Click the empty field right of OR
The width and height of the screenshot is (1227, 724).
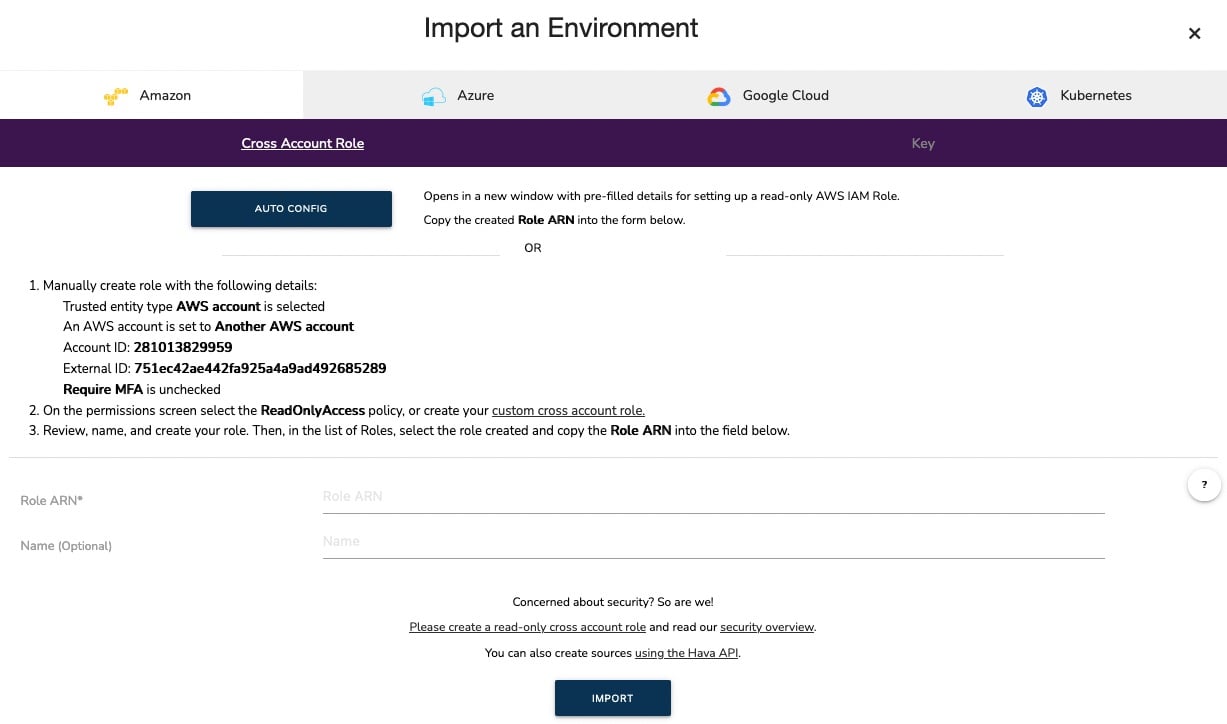pyautogui.click(x=864, y=250)
